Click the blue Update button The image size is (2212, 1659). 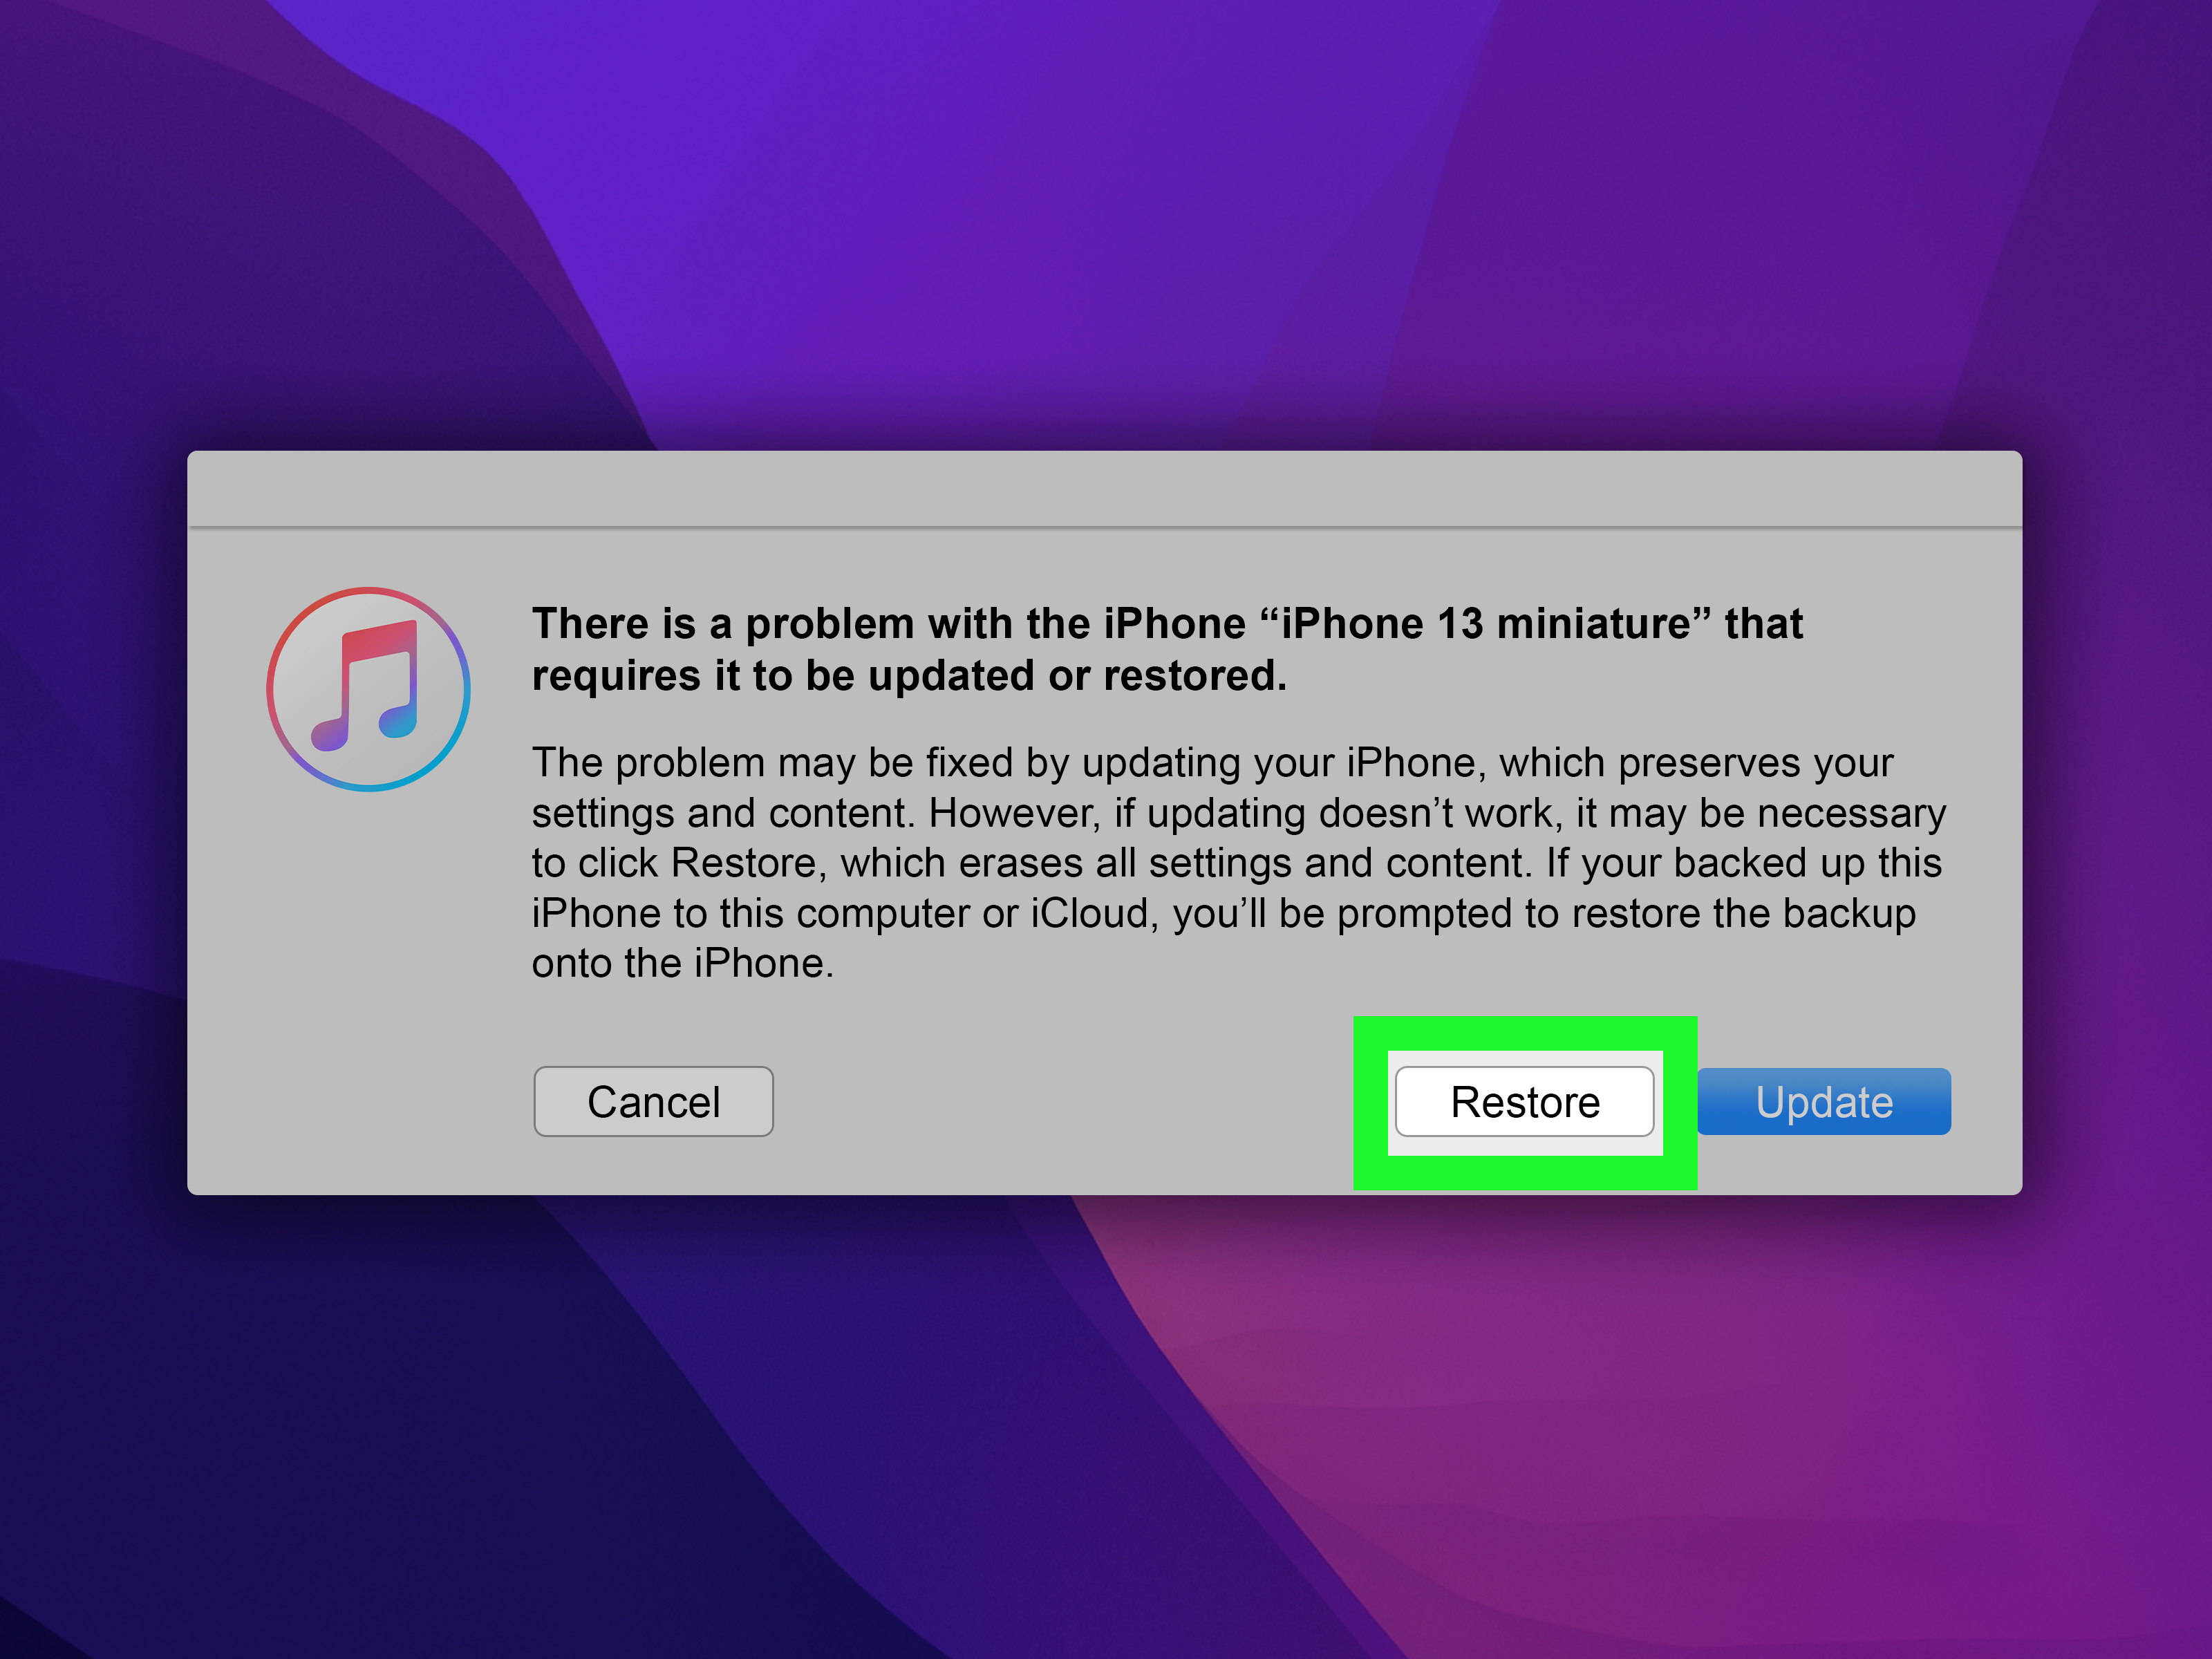(1824, 1101)
